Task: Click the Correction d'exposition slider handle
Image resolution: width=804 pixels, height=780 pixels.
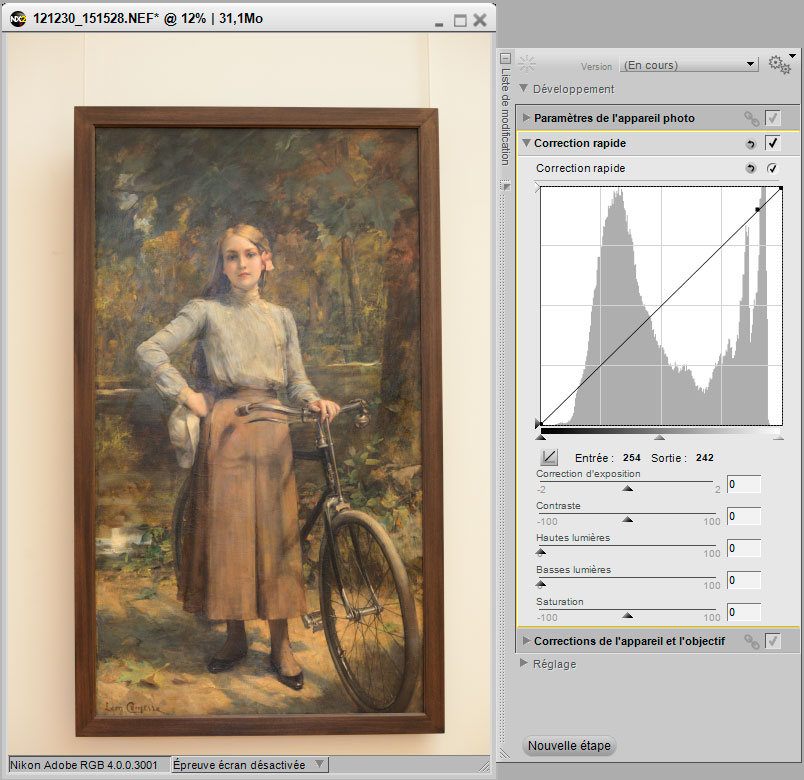Action: click(627, 489)
